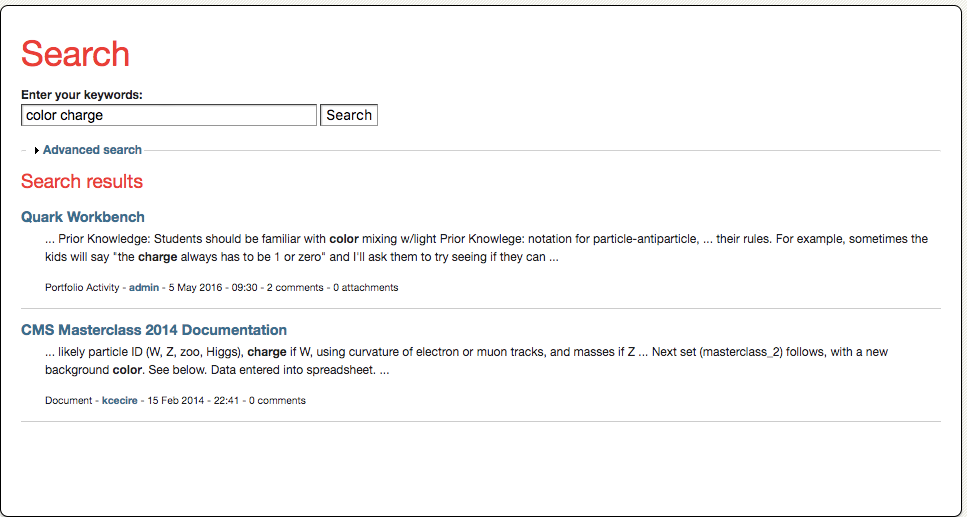967x517 pixels.
Task: Click the "Enter your keywords" label
Action: tap(82, 95)
